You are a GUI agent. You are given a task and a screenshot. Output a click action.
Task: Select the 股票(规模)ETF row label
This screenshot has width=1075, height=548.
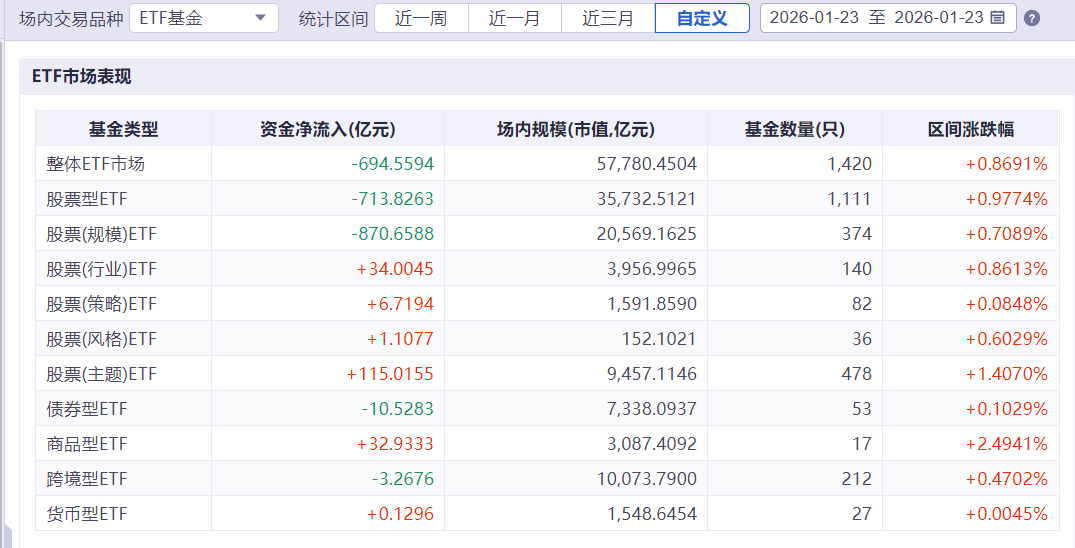(x=101, y=234)
